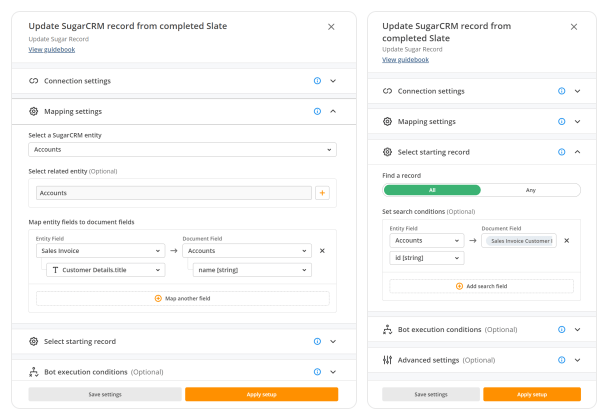Screen dimensions: 608x420
Task: Click Sales Invoice Customer document field box
Action: (x=519, y=240)
